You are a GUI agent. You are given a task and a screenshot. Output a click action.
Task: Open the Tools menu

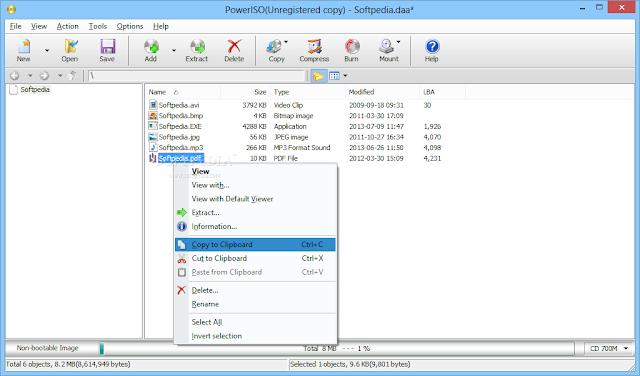point(98,26)
